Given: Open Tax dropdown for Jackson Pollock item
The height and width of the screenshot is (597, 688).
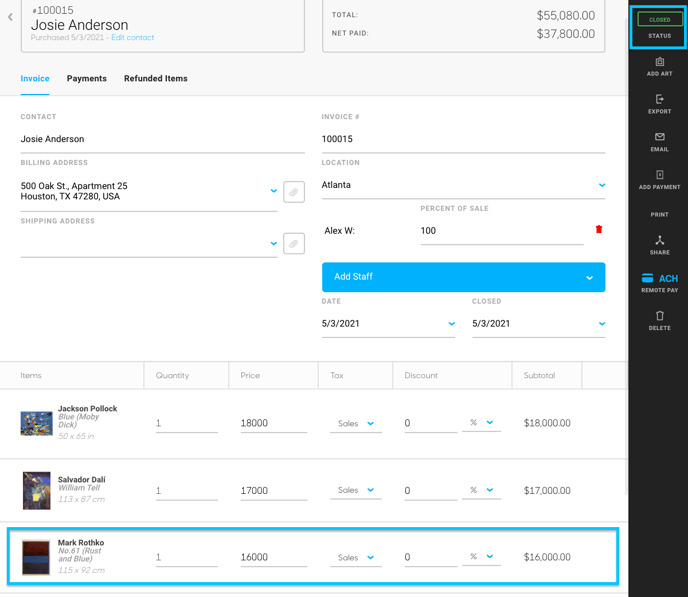Looking at the screenshot, I should tap(356, 423).
